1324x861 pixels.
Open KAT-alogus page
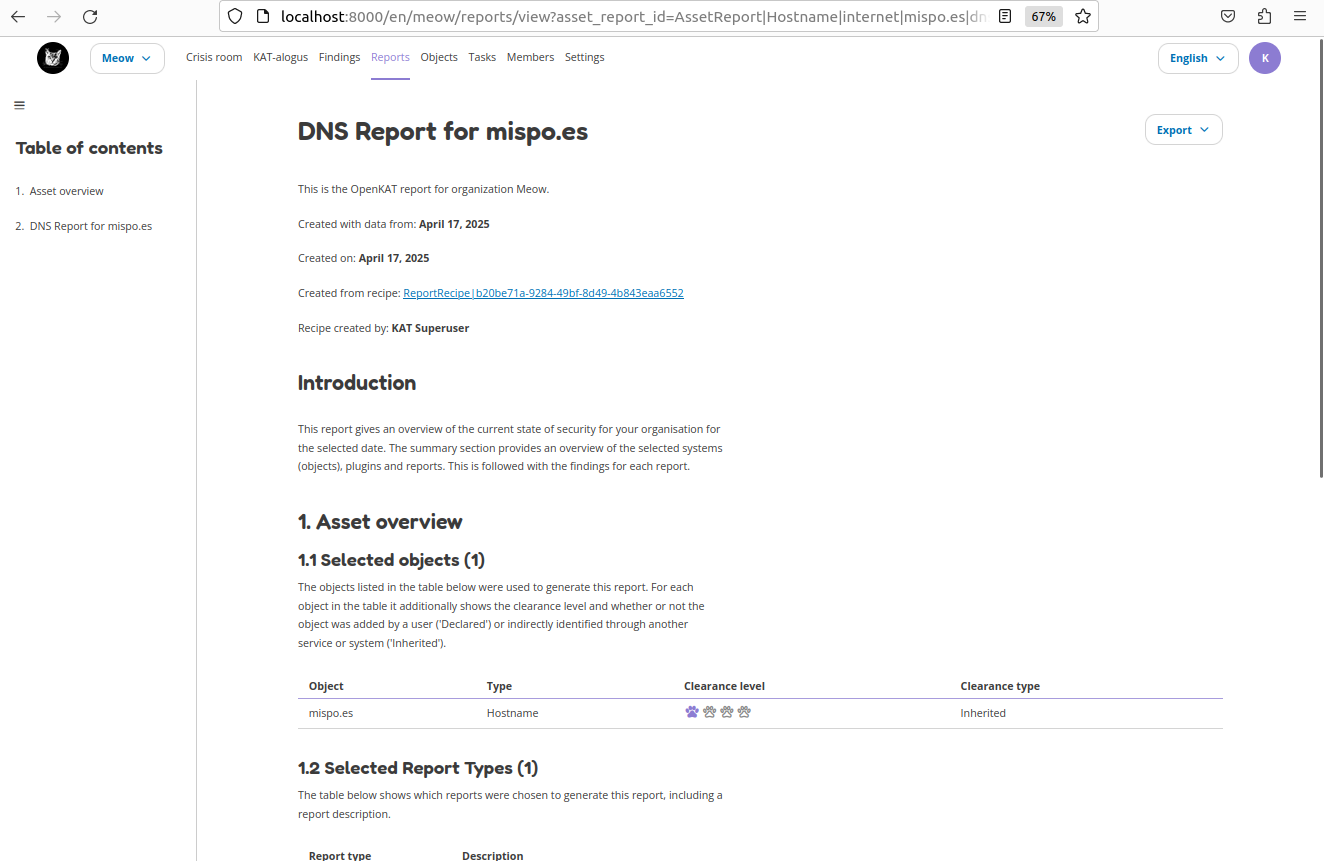pos(280,57)
